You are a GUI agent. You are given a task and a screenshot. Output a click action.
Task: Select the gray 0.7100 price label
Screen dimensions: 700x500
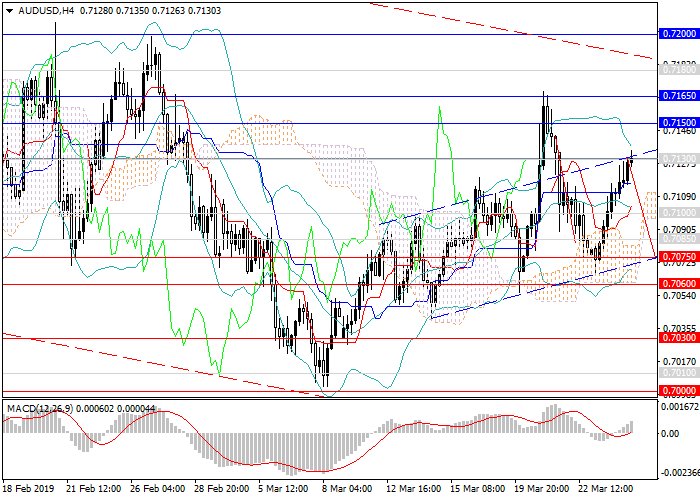(x=678, y=213)
